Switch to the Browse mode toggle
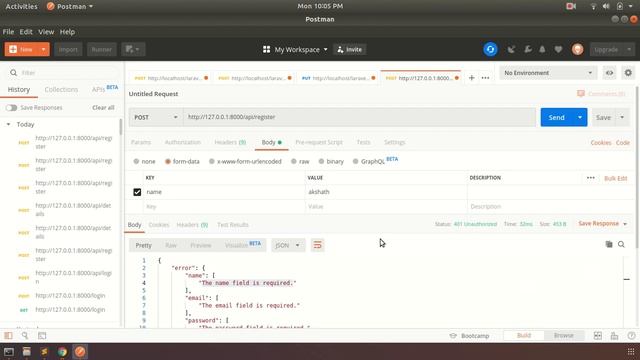This screenshot has width=640, height=360. click(564, 336)
